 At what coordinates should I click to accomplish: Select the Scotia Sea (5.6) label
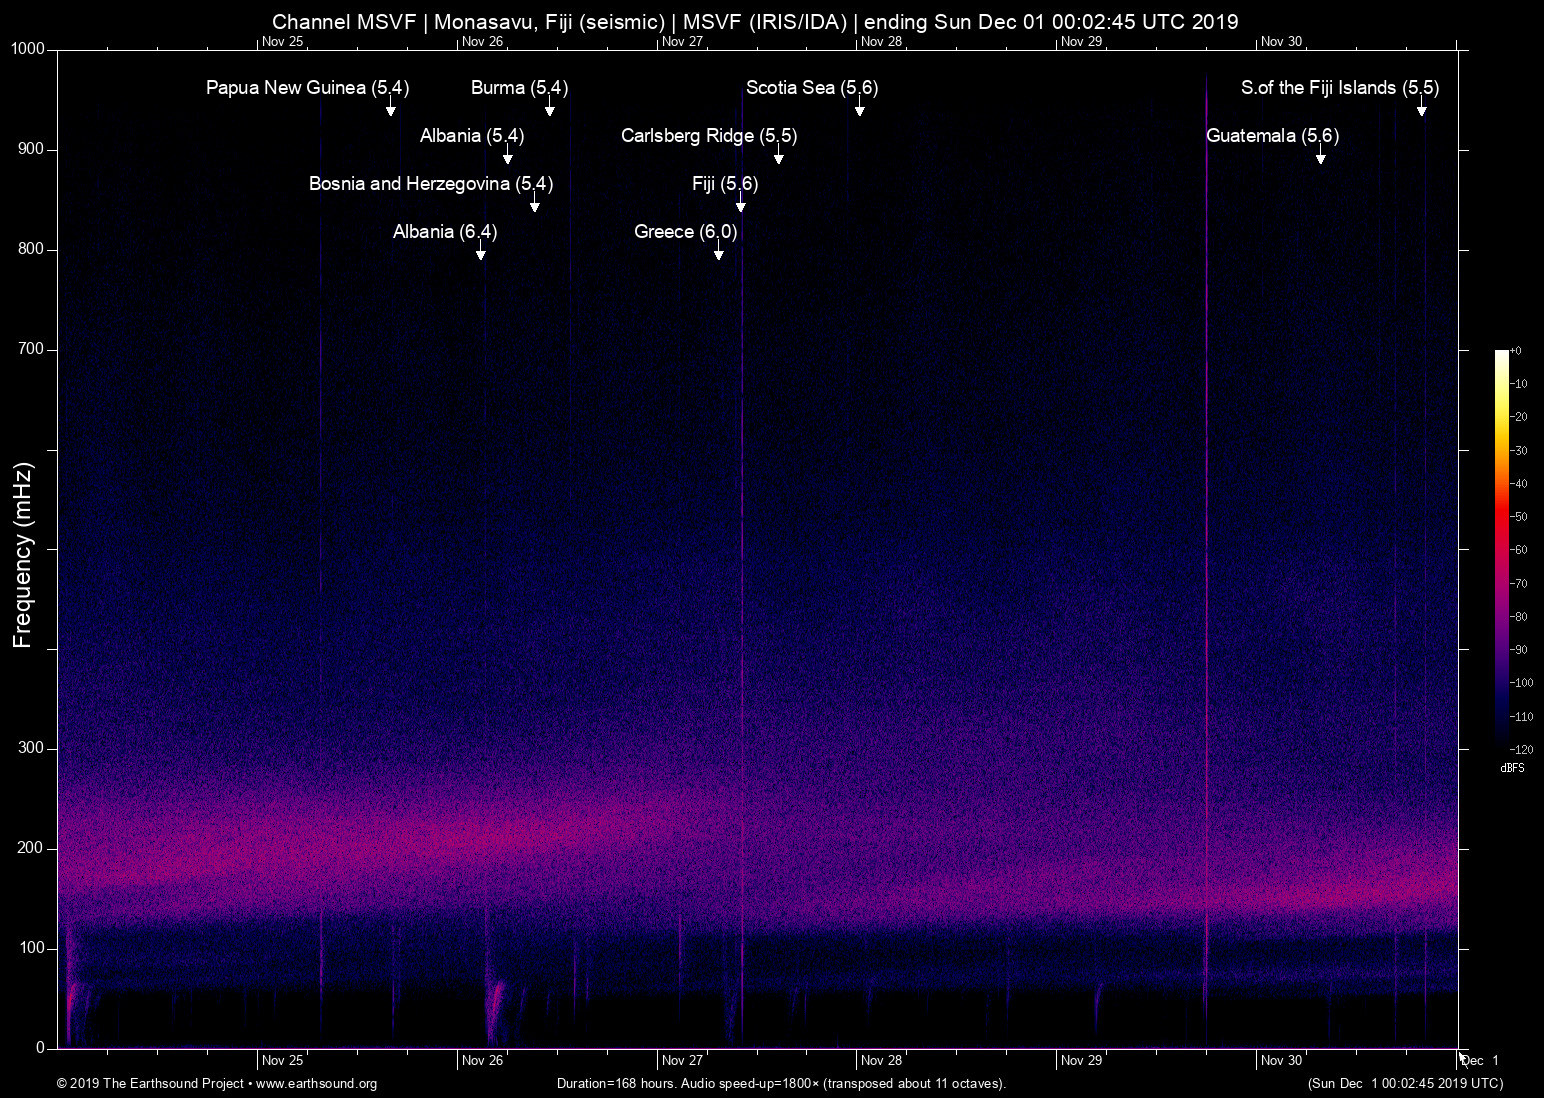(812, 88)
